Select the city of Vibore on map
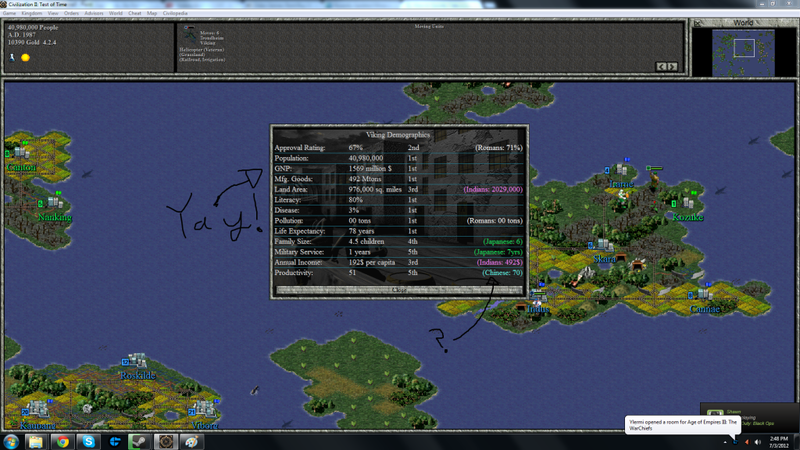800x450 pixels. [204, 408]
